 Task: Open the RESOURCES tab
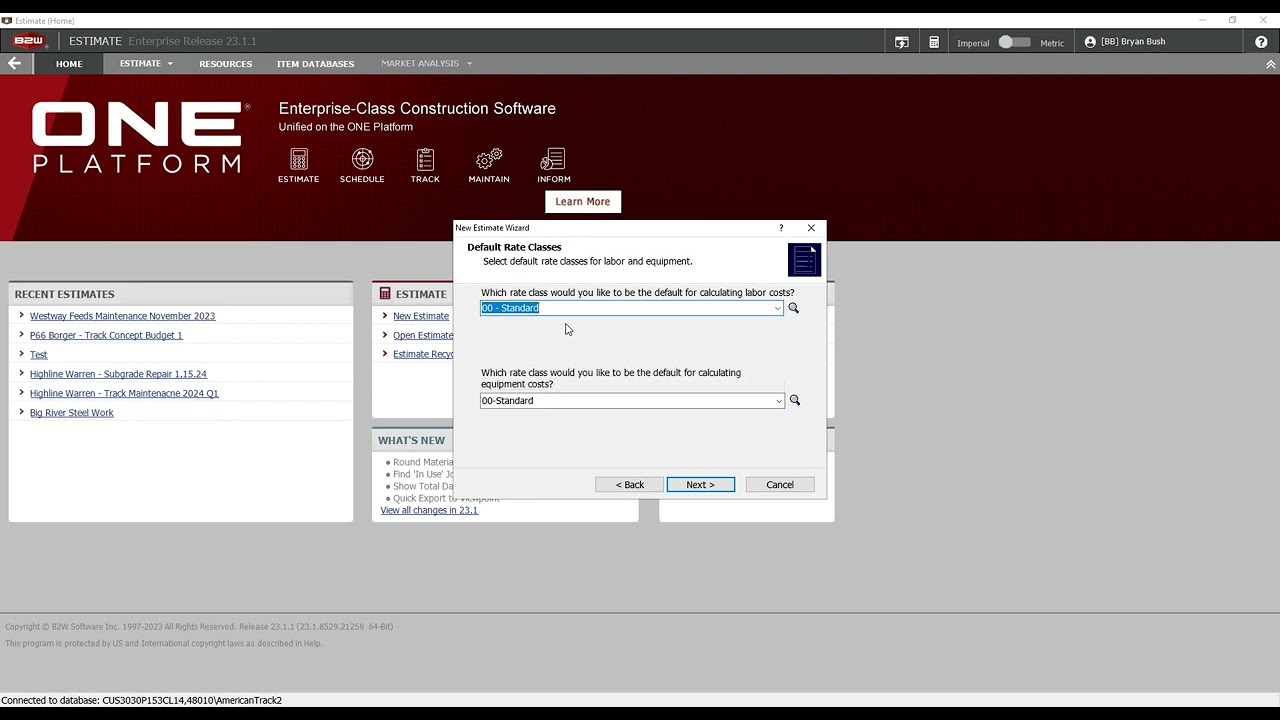[225, 64]
